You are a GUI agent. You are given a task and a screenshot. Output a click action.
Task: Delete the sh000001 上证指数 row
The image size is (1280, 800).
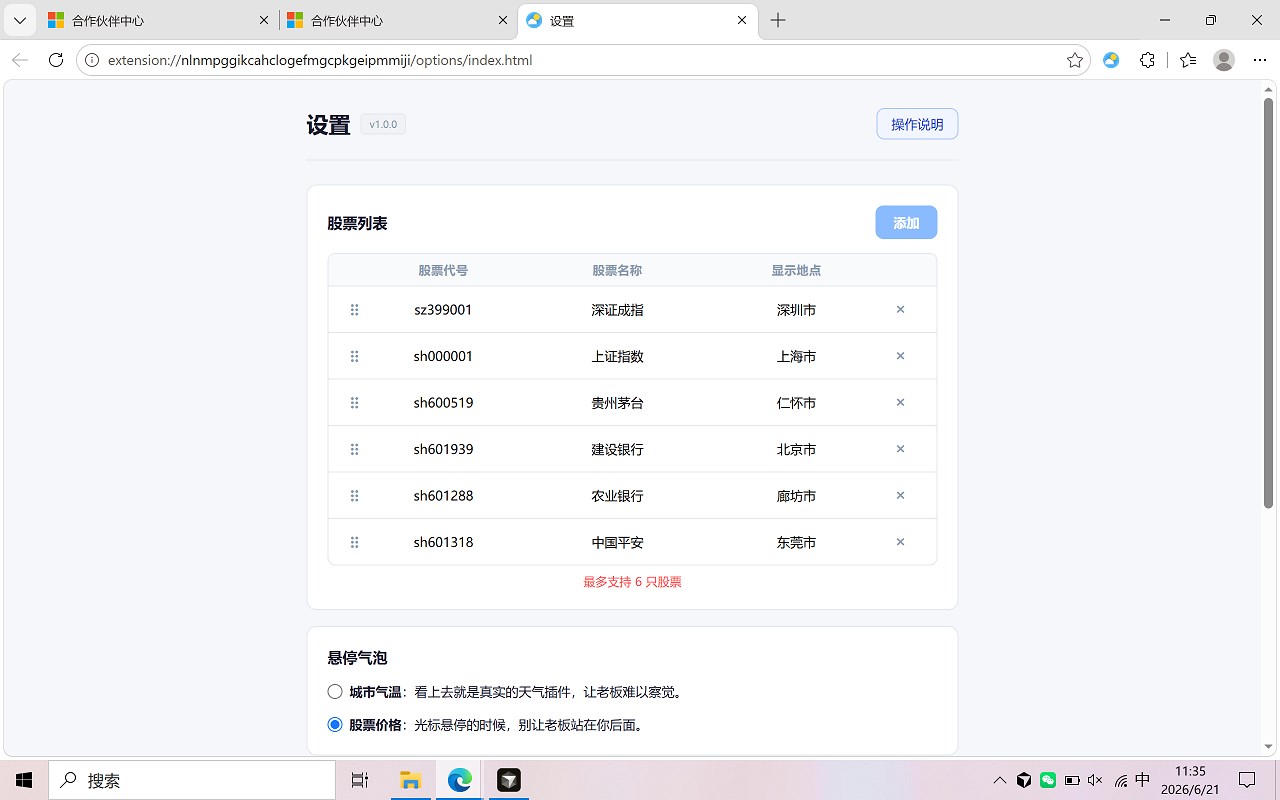pyautogui.click(x=900, y=356)
